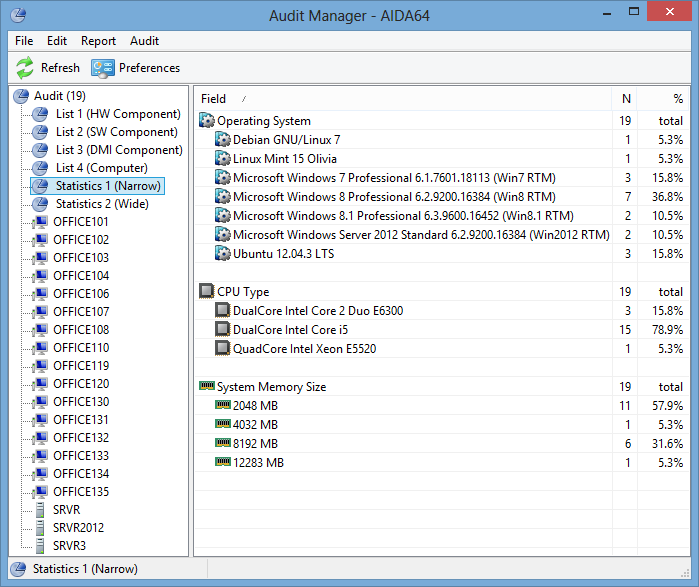699x587 pixels.
Task: Sort by the Field column header
Action: pos(214,99)
